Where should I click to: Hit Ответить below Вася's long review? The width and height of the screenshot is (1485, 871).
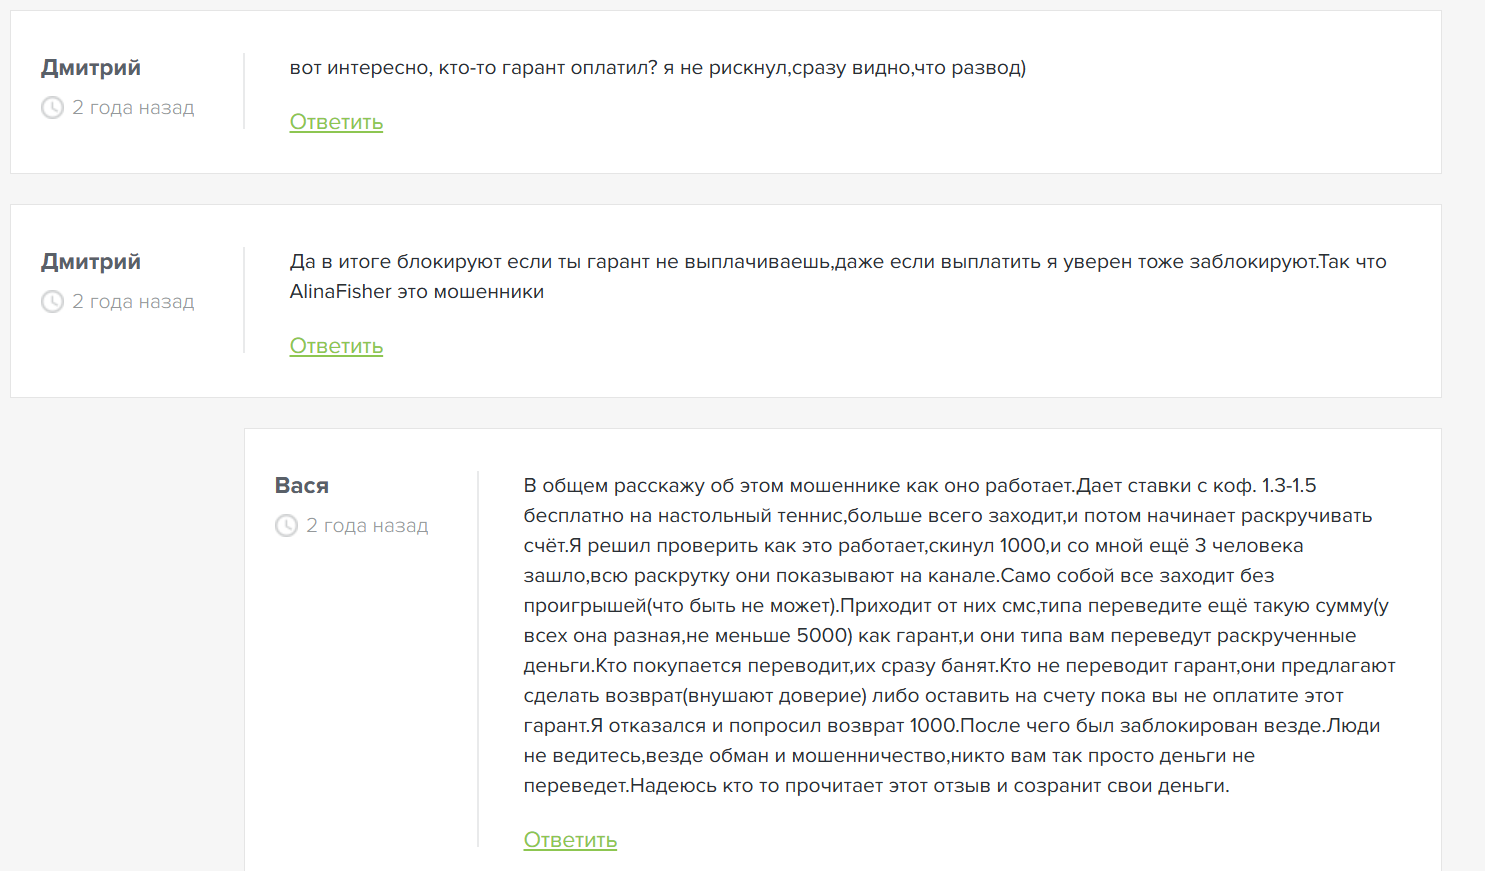click(x=570, y=840)
